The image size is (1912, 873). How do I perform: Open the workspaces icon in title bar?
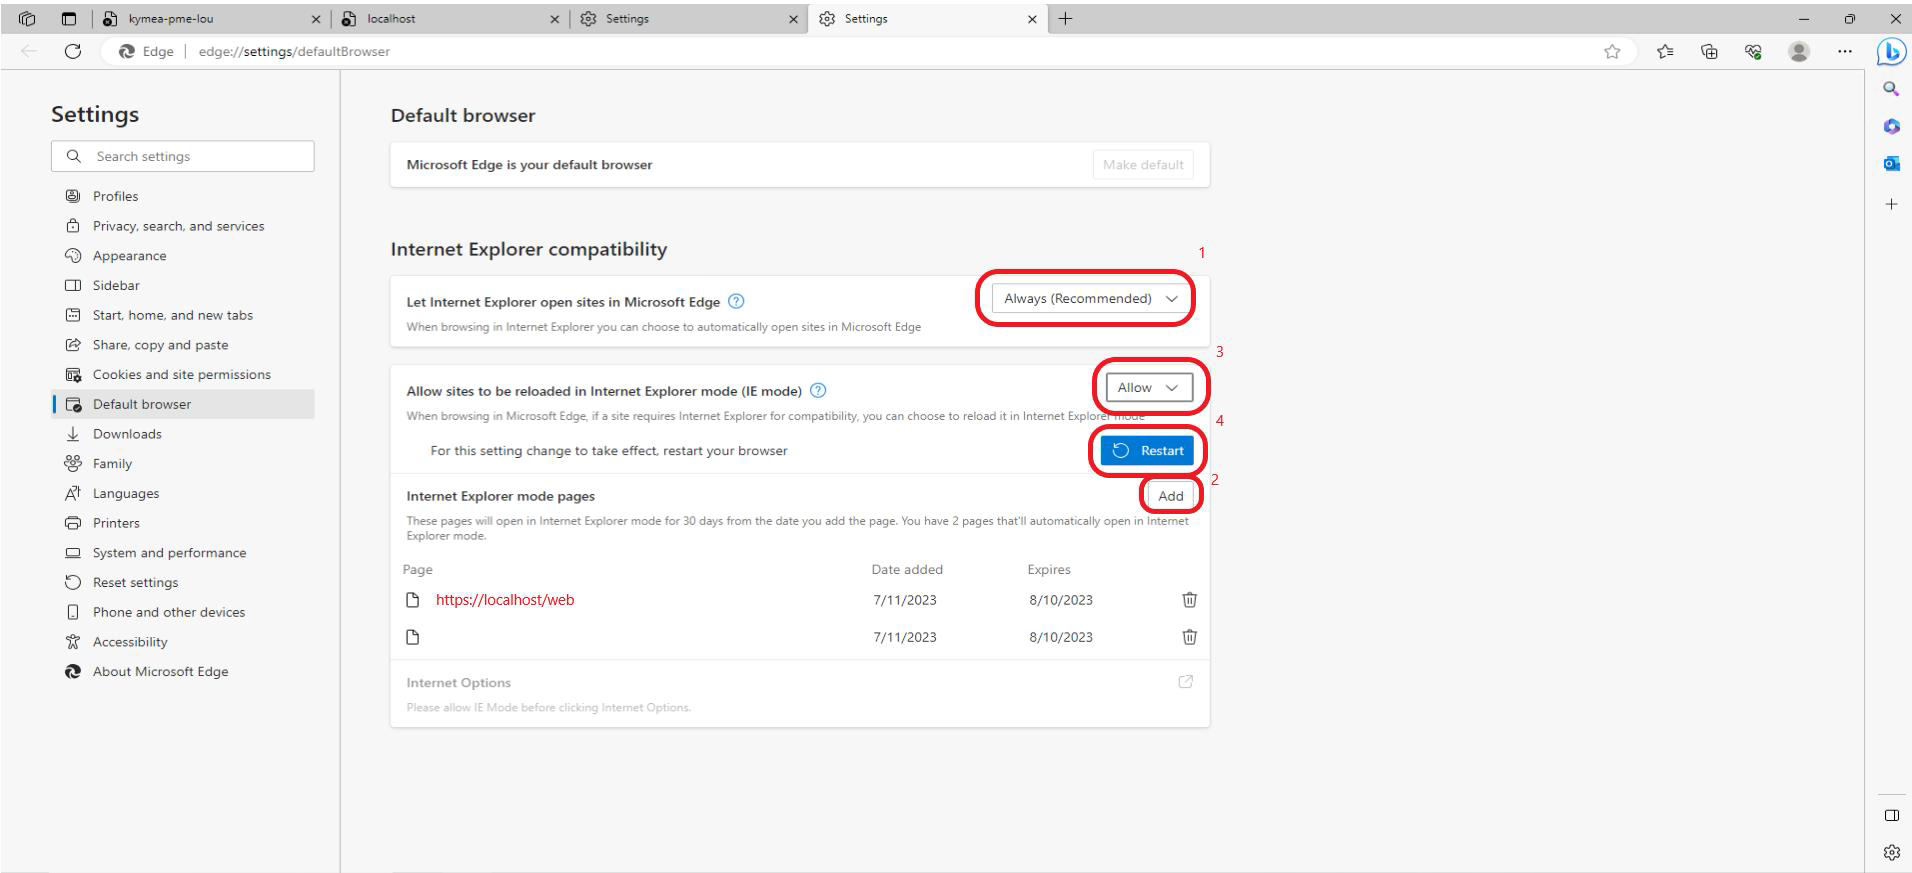point(27,18)
